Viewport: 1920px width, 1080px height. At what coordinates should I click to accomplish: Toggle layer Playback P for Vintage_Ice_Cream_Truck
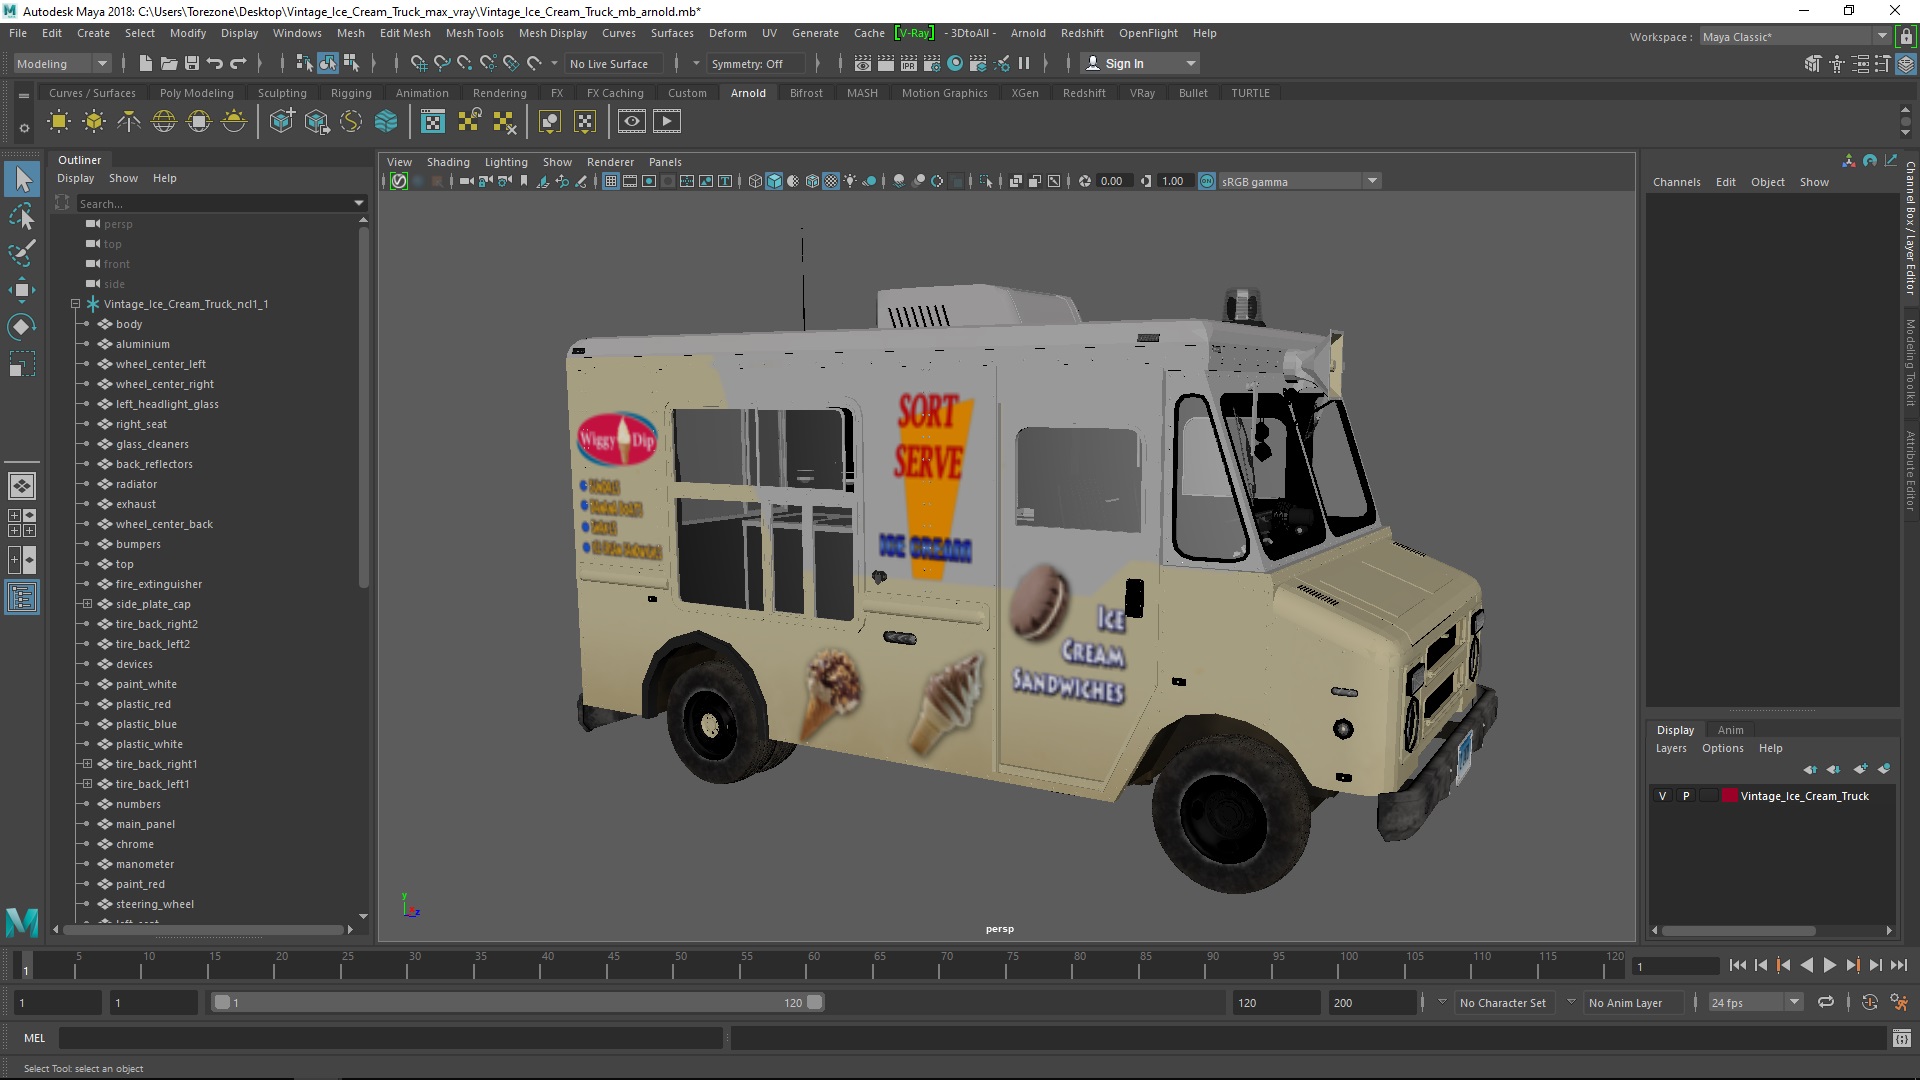(x=1686, y=796)
